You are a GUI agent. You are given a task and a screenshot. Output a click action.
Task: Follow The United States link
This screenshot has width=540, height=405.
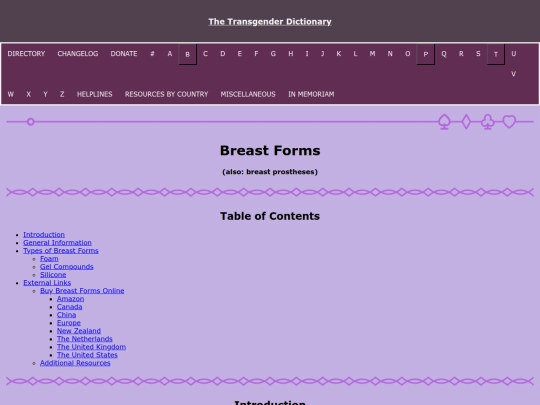tap(87, 355)
